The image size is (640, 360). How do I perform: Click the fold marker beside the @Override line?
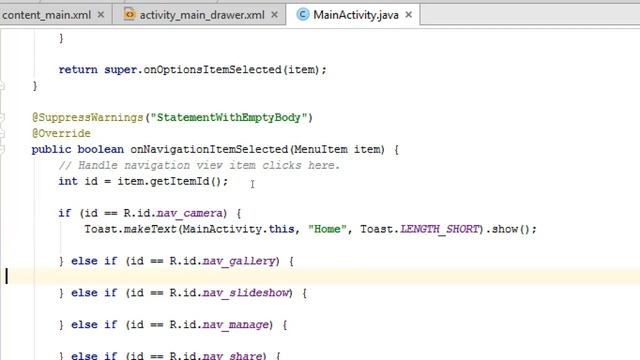pos(2,133)
